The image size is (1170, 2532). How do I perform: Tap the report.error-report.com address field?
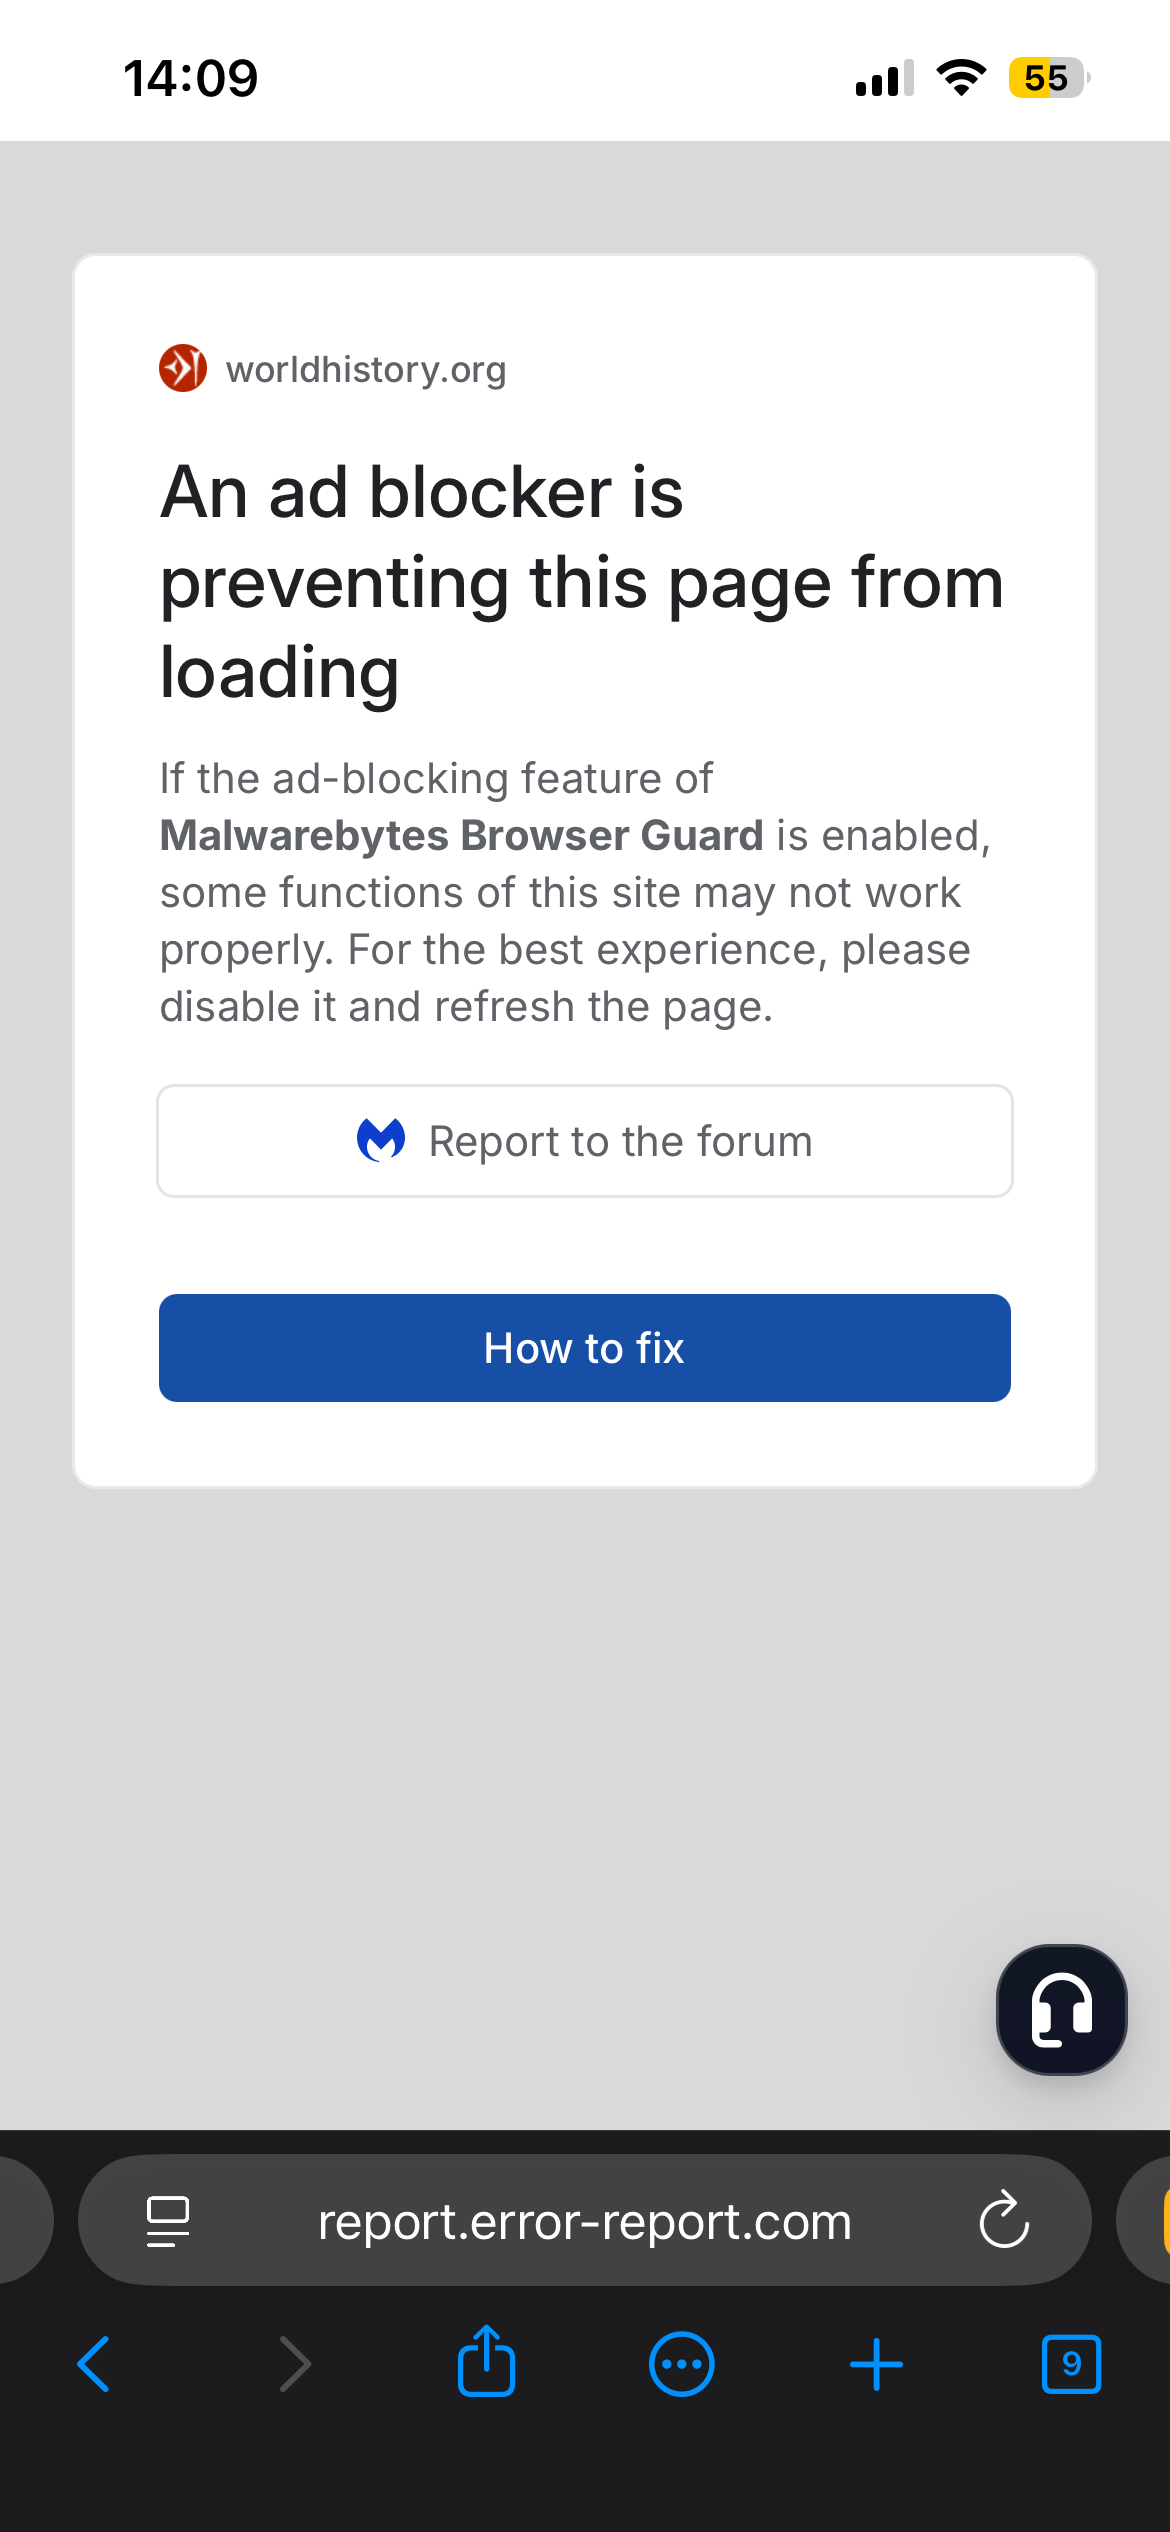point(584,2221)
